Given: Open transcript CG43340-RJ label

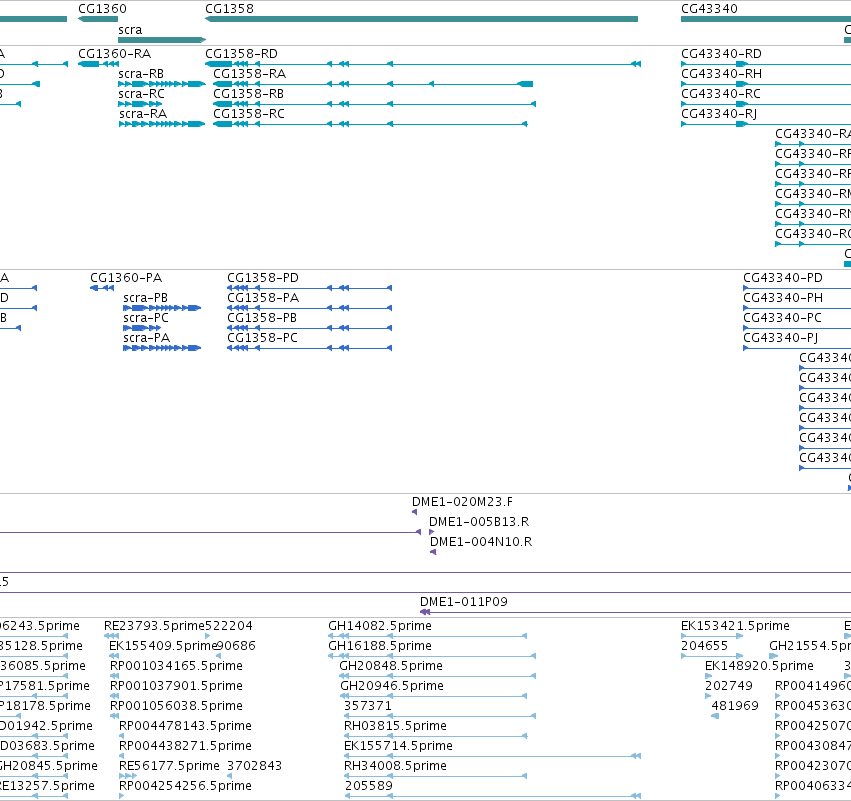Looking at the screenshot, I should 719,114.
